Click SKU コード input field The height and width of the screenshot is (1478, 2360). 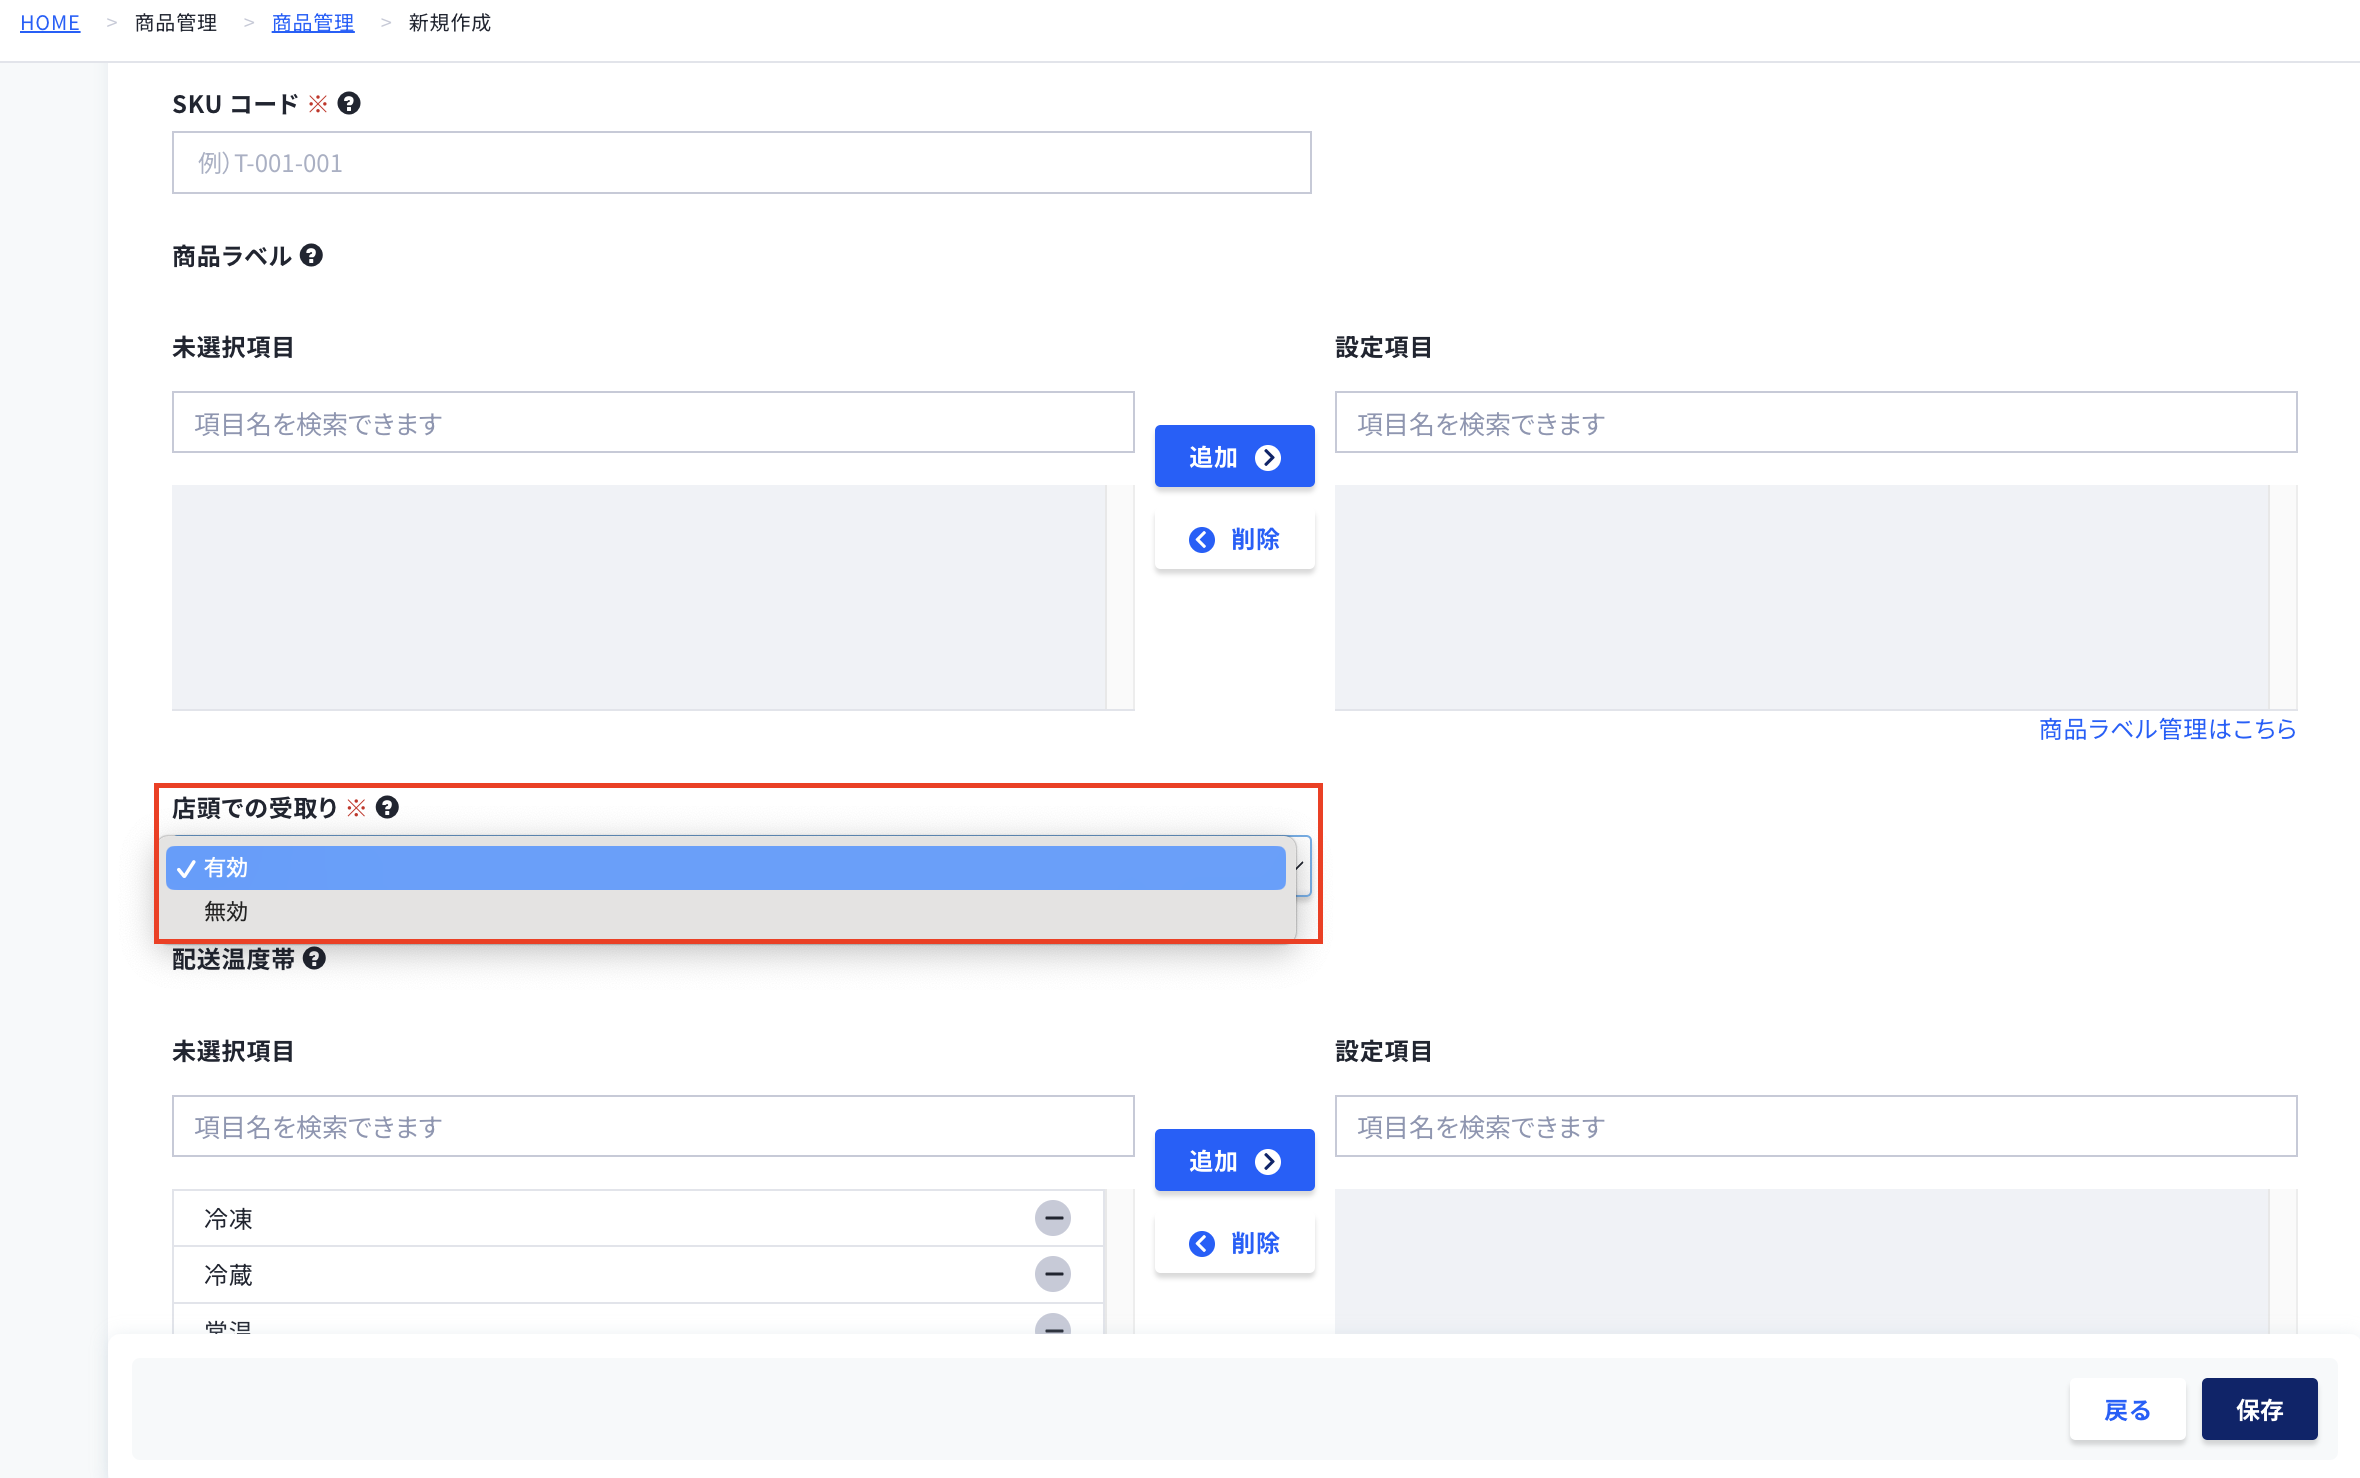click(741, 163)
